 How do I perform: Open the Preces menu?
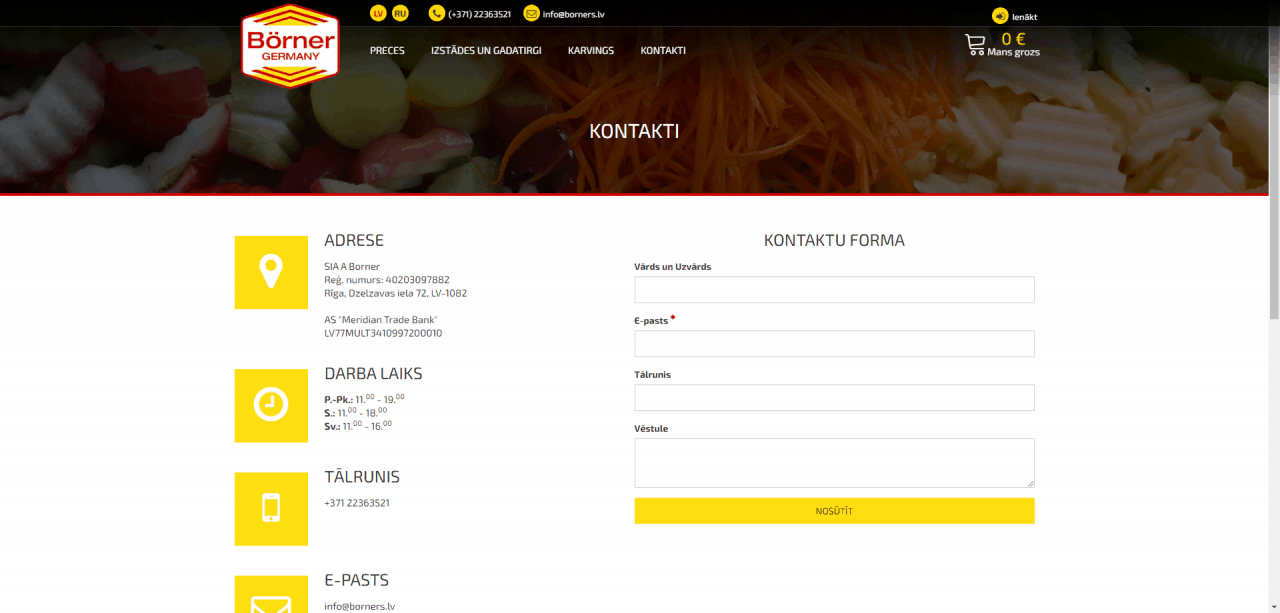click(x=387, y=50)
